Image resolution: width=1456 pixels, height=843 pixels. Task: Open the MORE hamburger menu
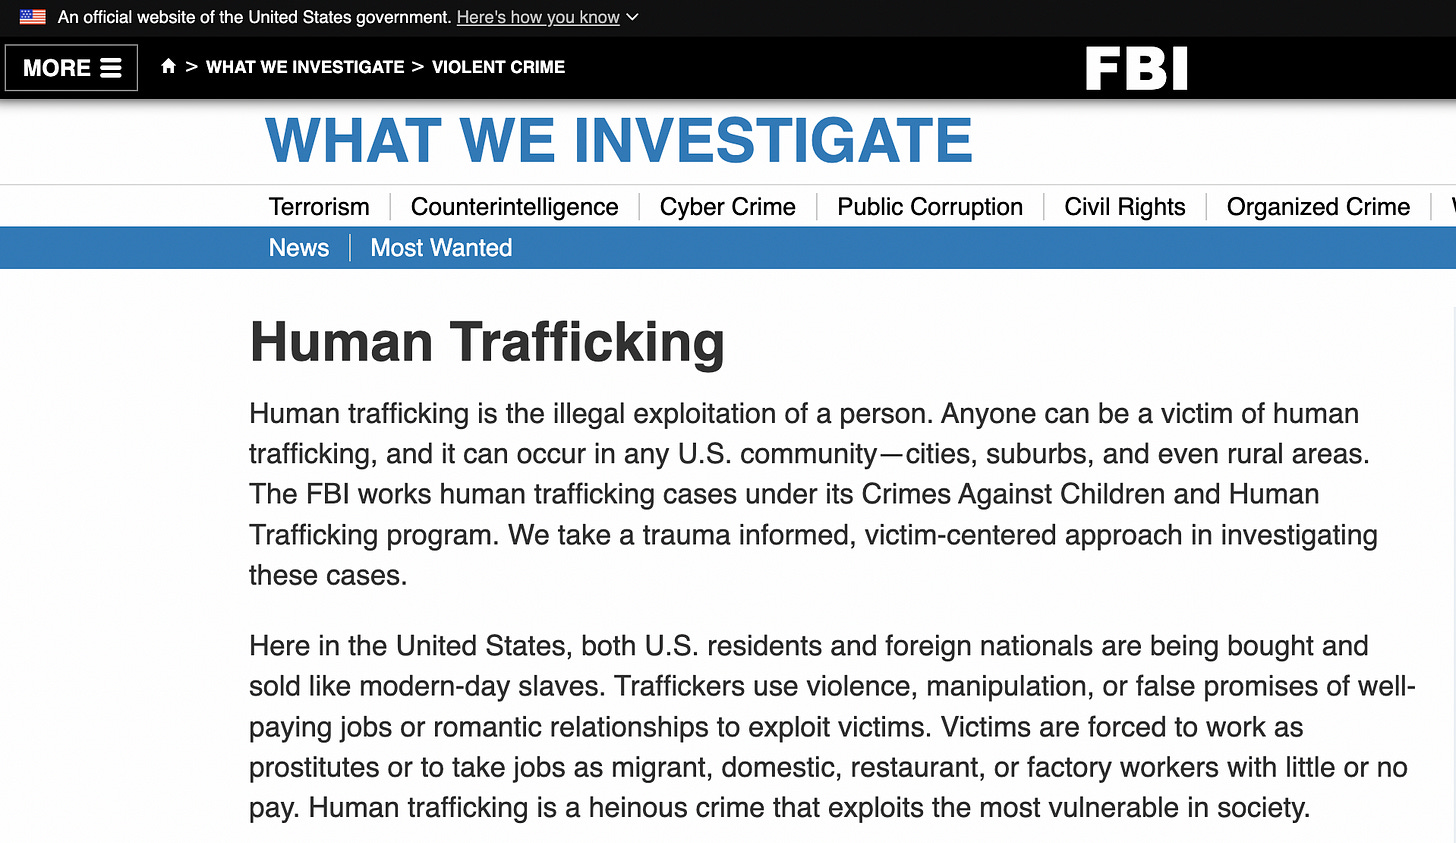point(71,68)
